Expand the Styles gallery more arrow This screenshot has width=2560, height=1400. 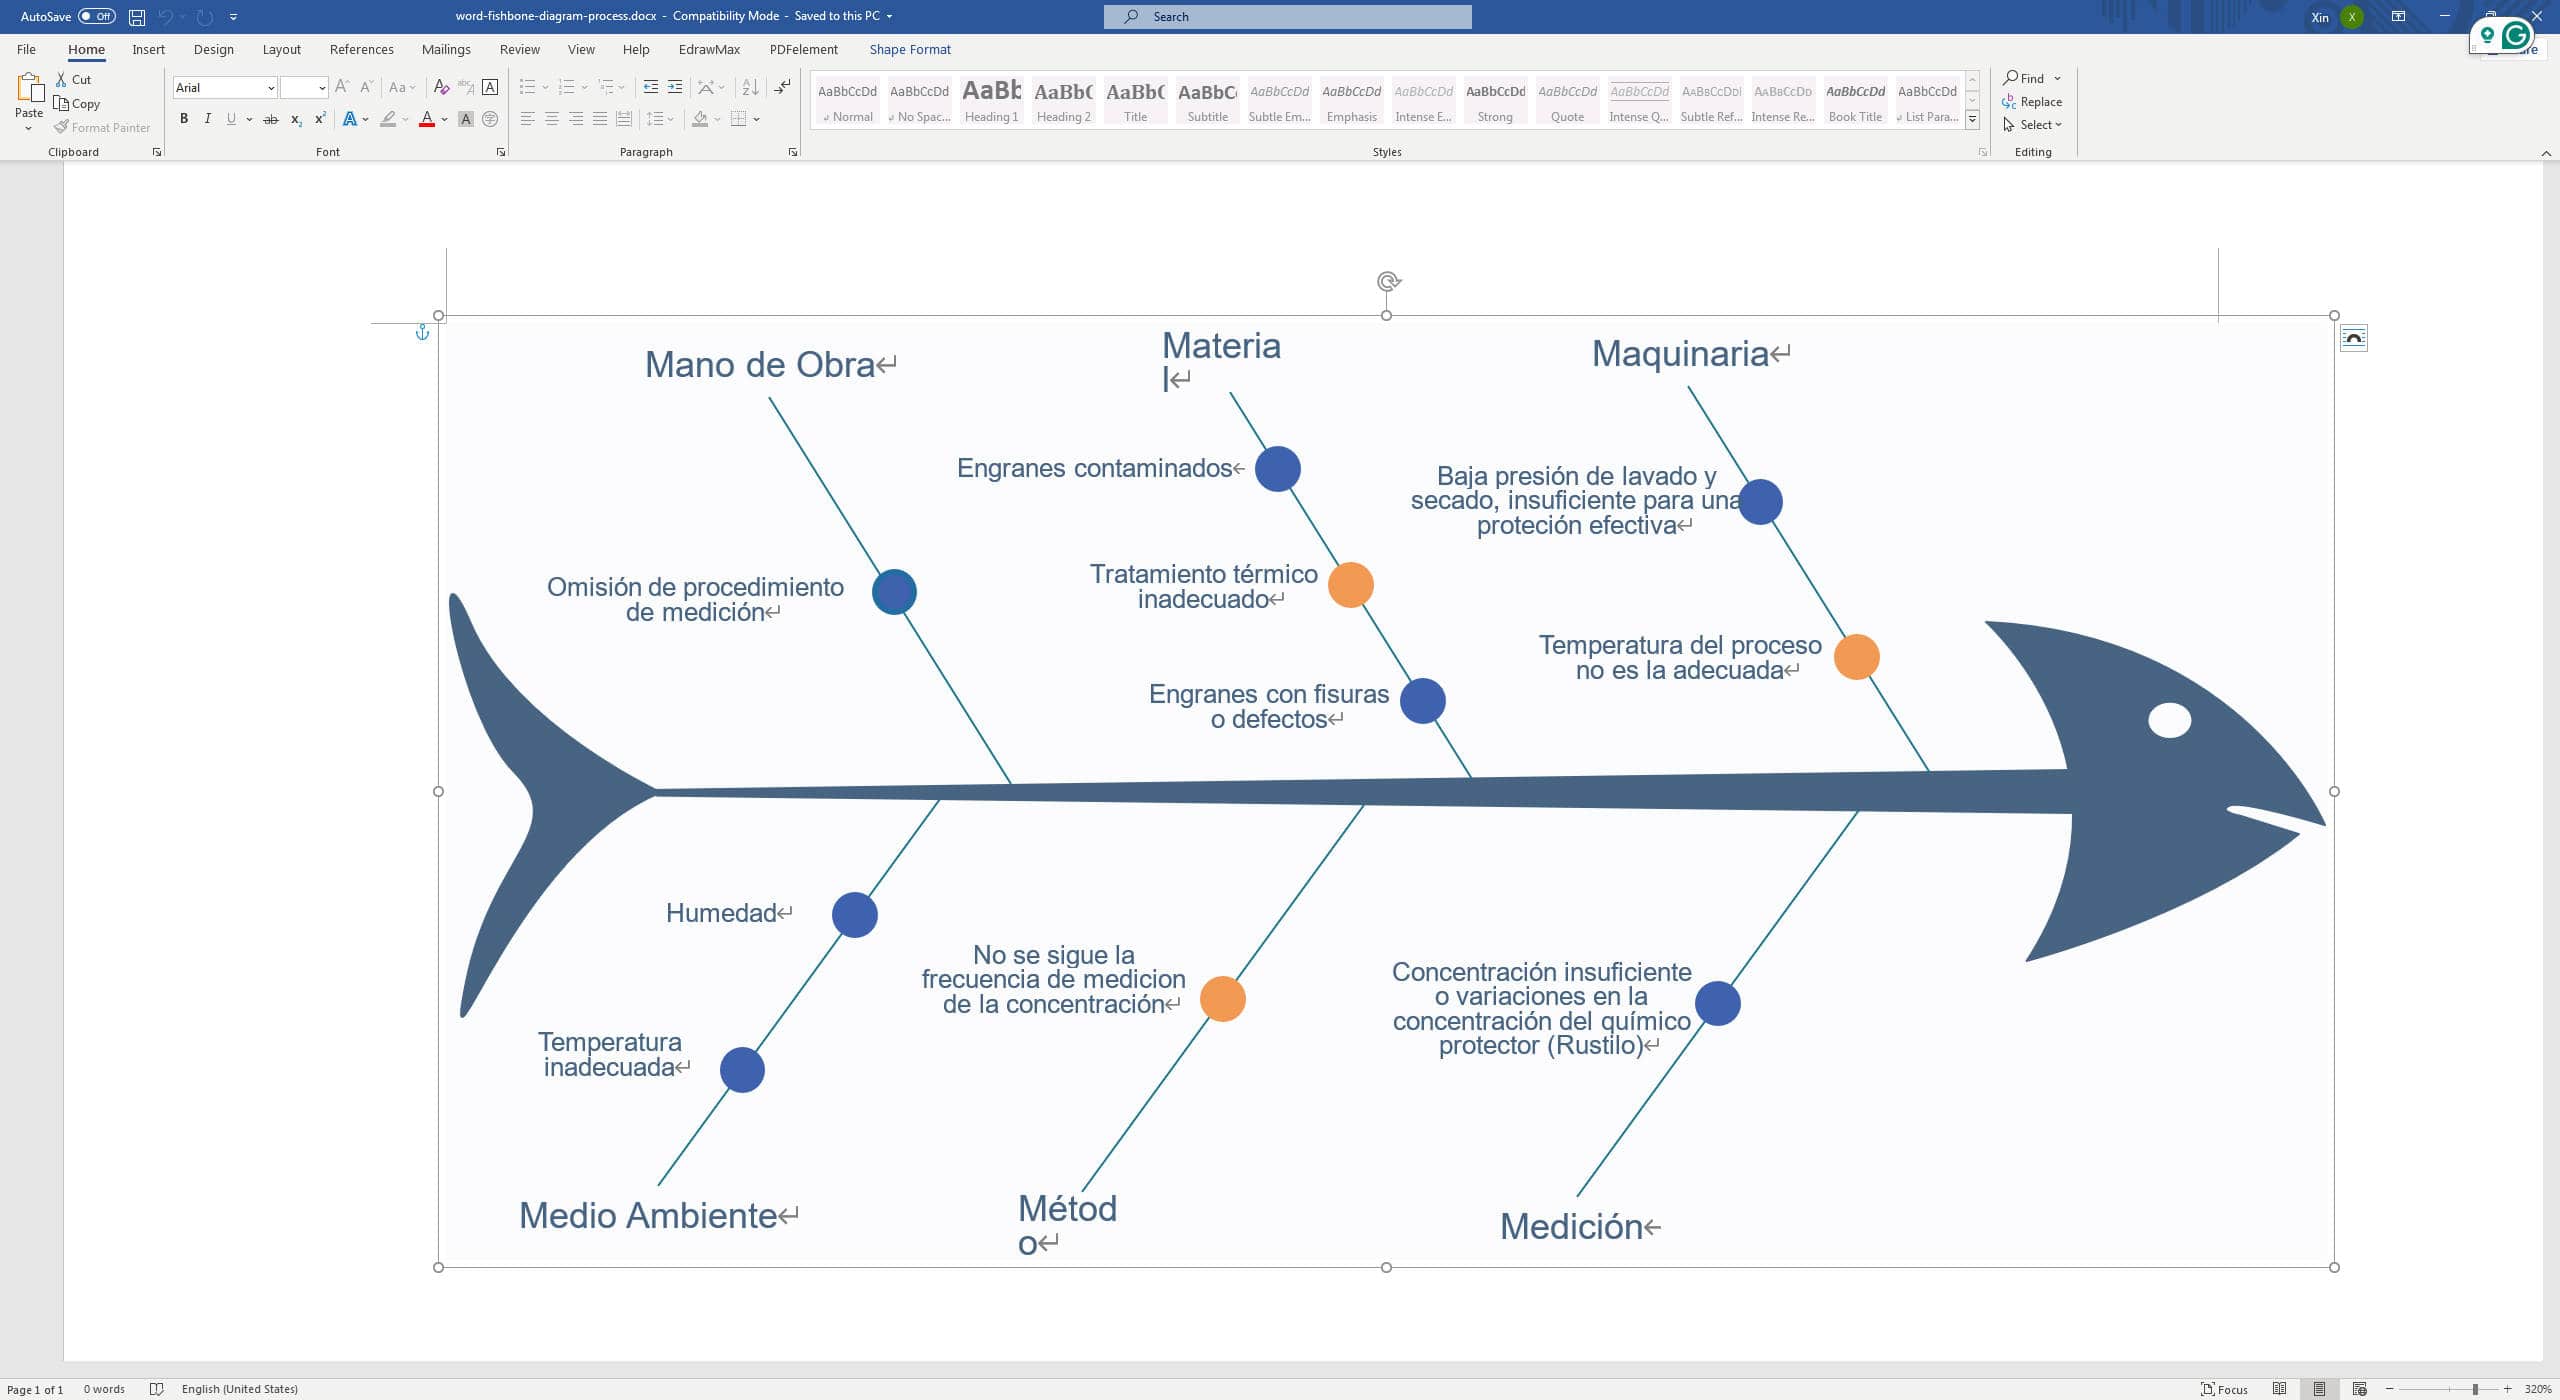point(1972,120)
